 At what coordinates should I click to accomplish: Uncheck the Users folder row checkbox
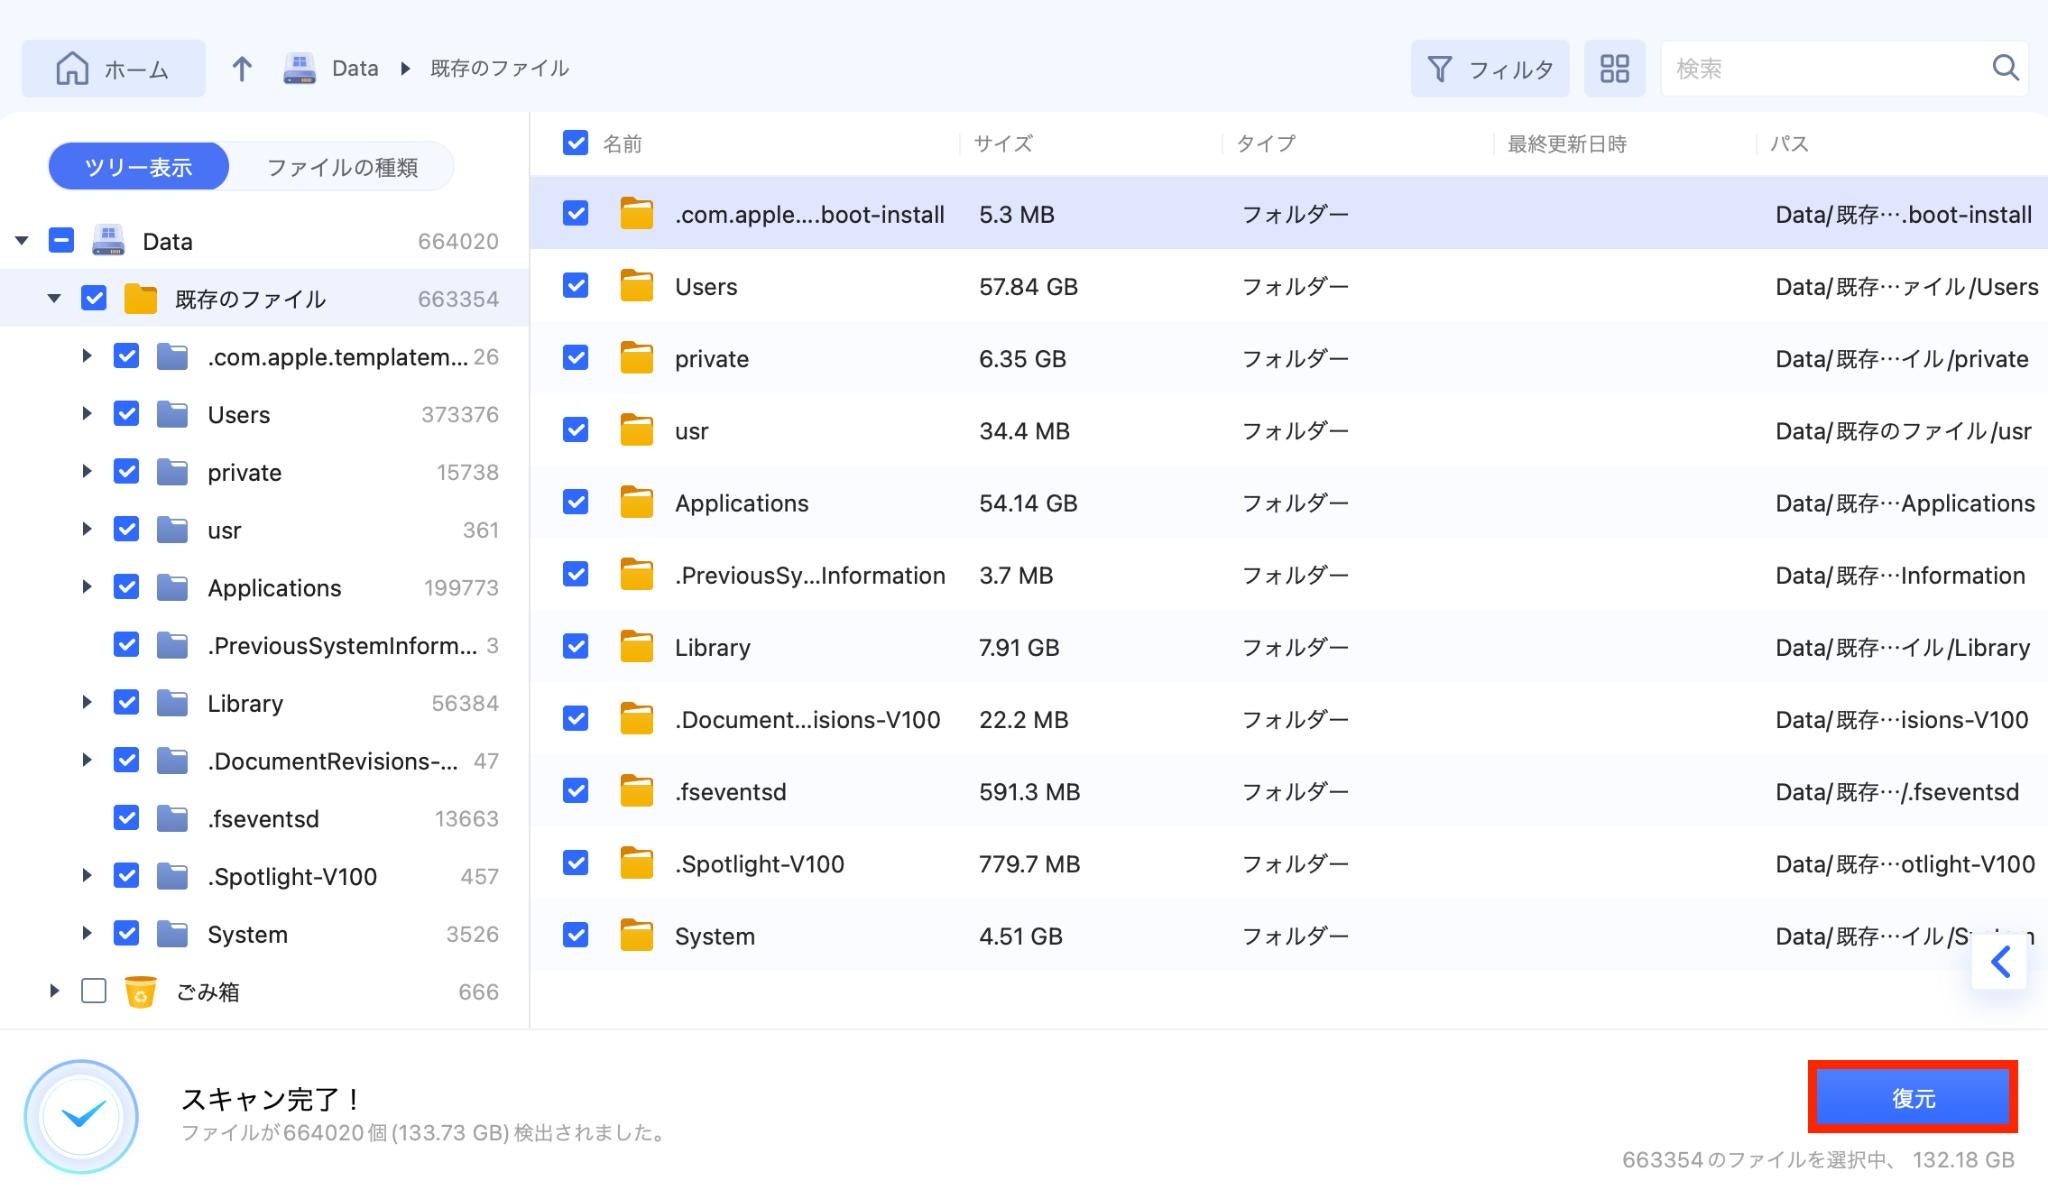pyautogui.click(x=575, y=286)
